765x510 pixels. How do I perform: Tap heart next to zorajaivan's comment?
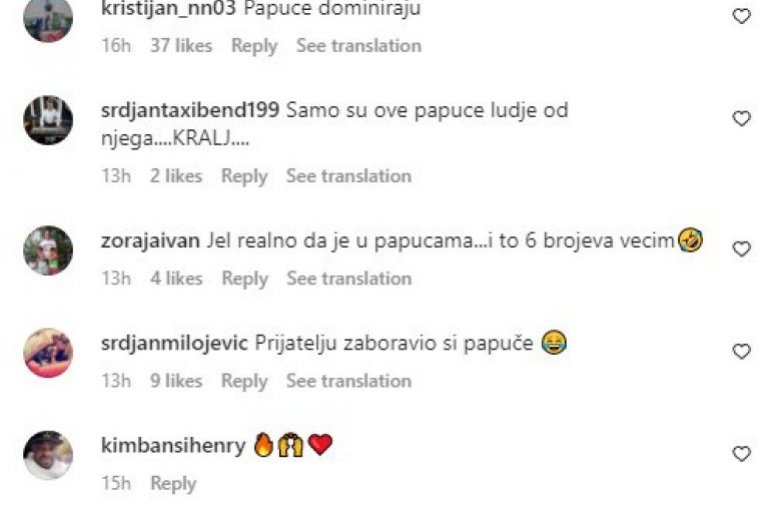pos(742,249)
